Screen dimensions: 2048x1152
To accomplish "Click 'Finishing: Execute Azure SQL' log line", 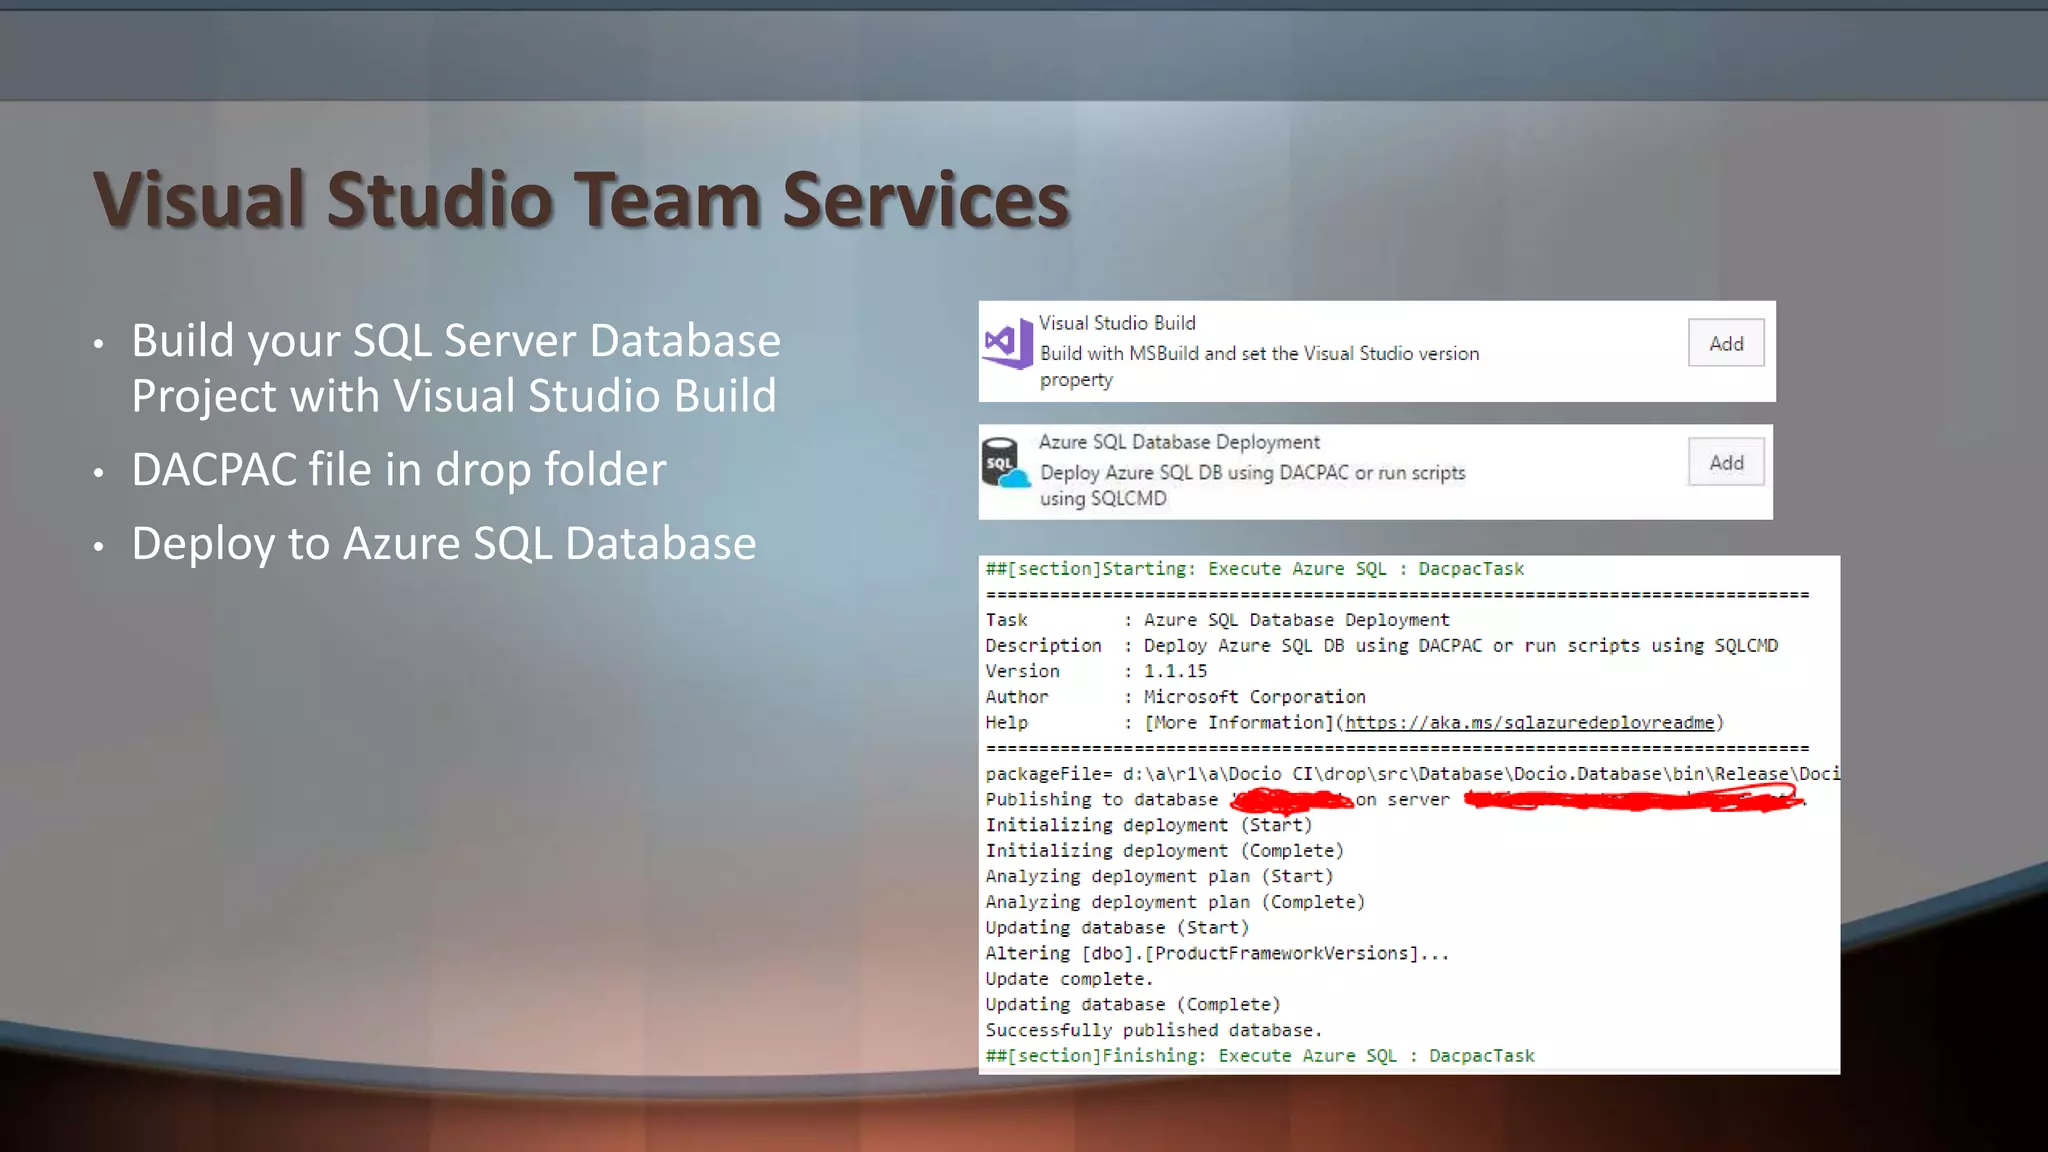I will 1260,1056.
